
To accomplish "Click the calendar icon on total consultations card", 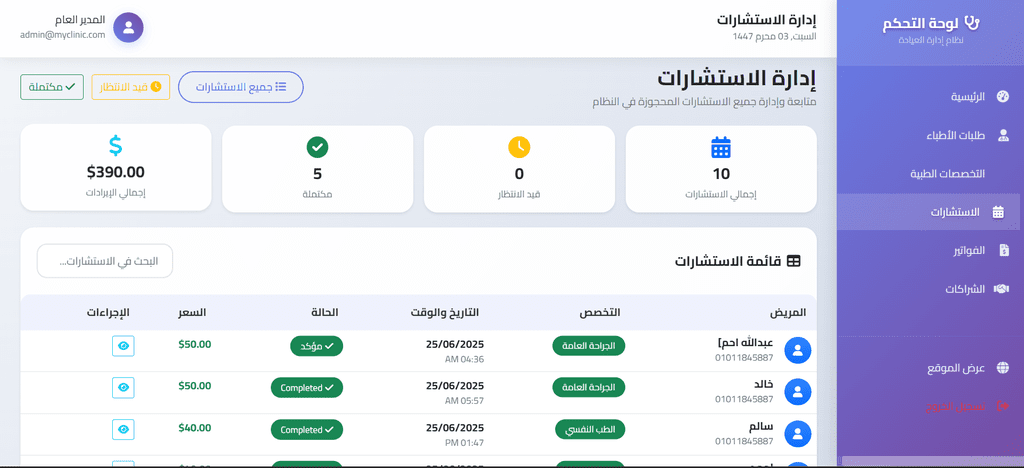I will point(721,147).
